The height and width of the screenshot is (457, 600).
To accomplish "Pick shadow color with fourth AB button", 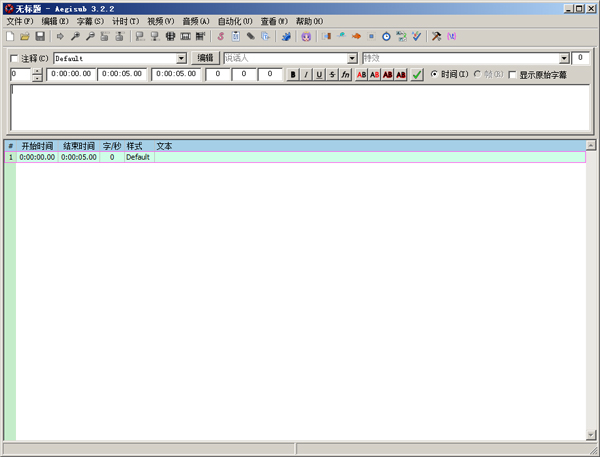I will pyautogui.click(x=401, y=74).
